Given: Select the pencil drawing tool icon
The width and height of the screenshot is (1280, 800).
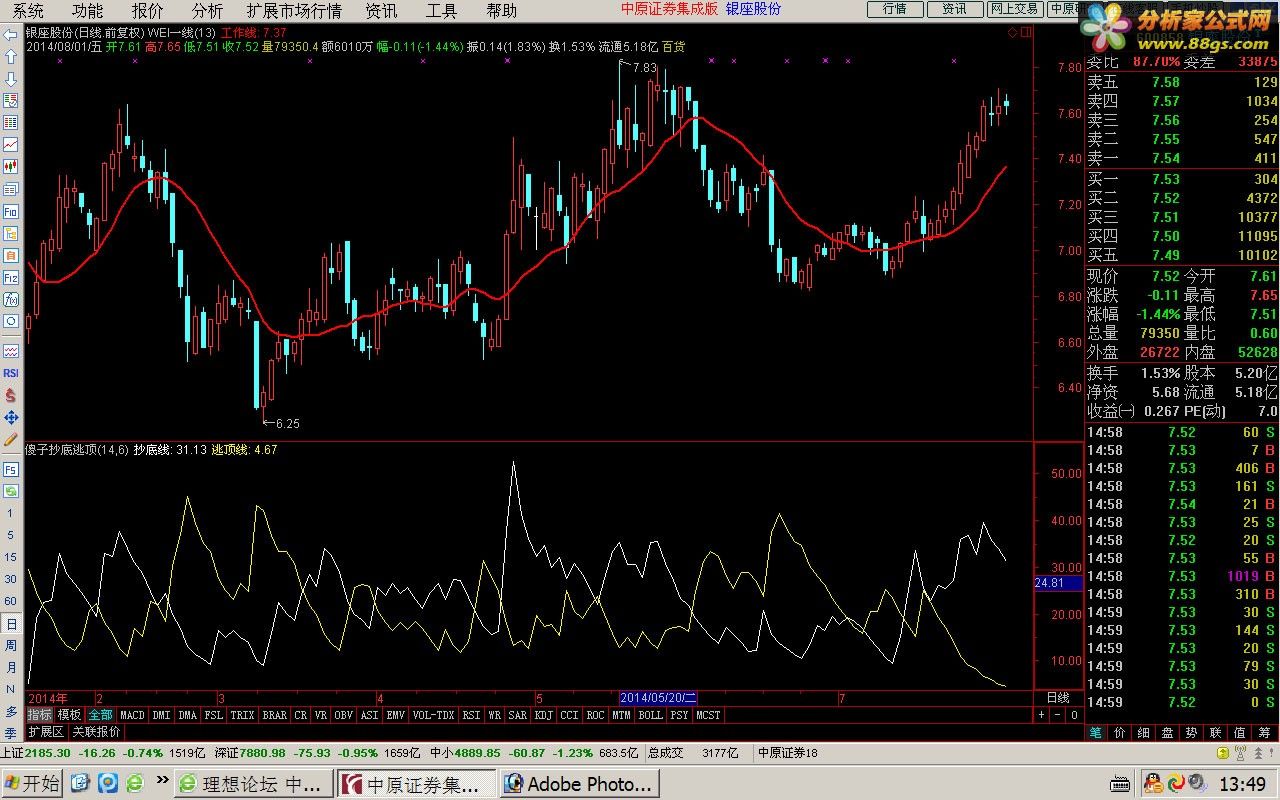Looking at the screenshot, I should 11,439.
